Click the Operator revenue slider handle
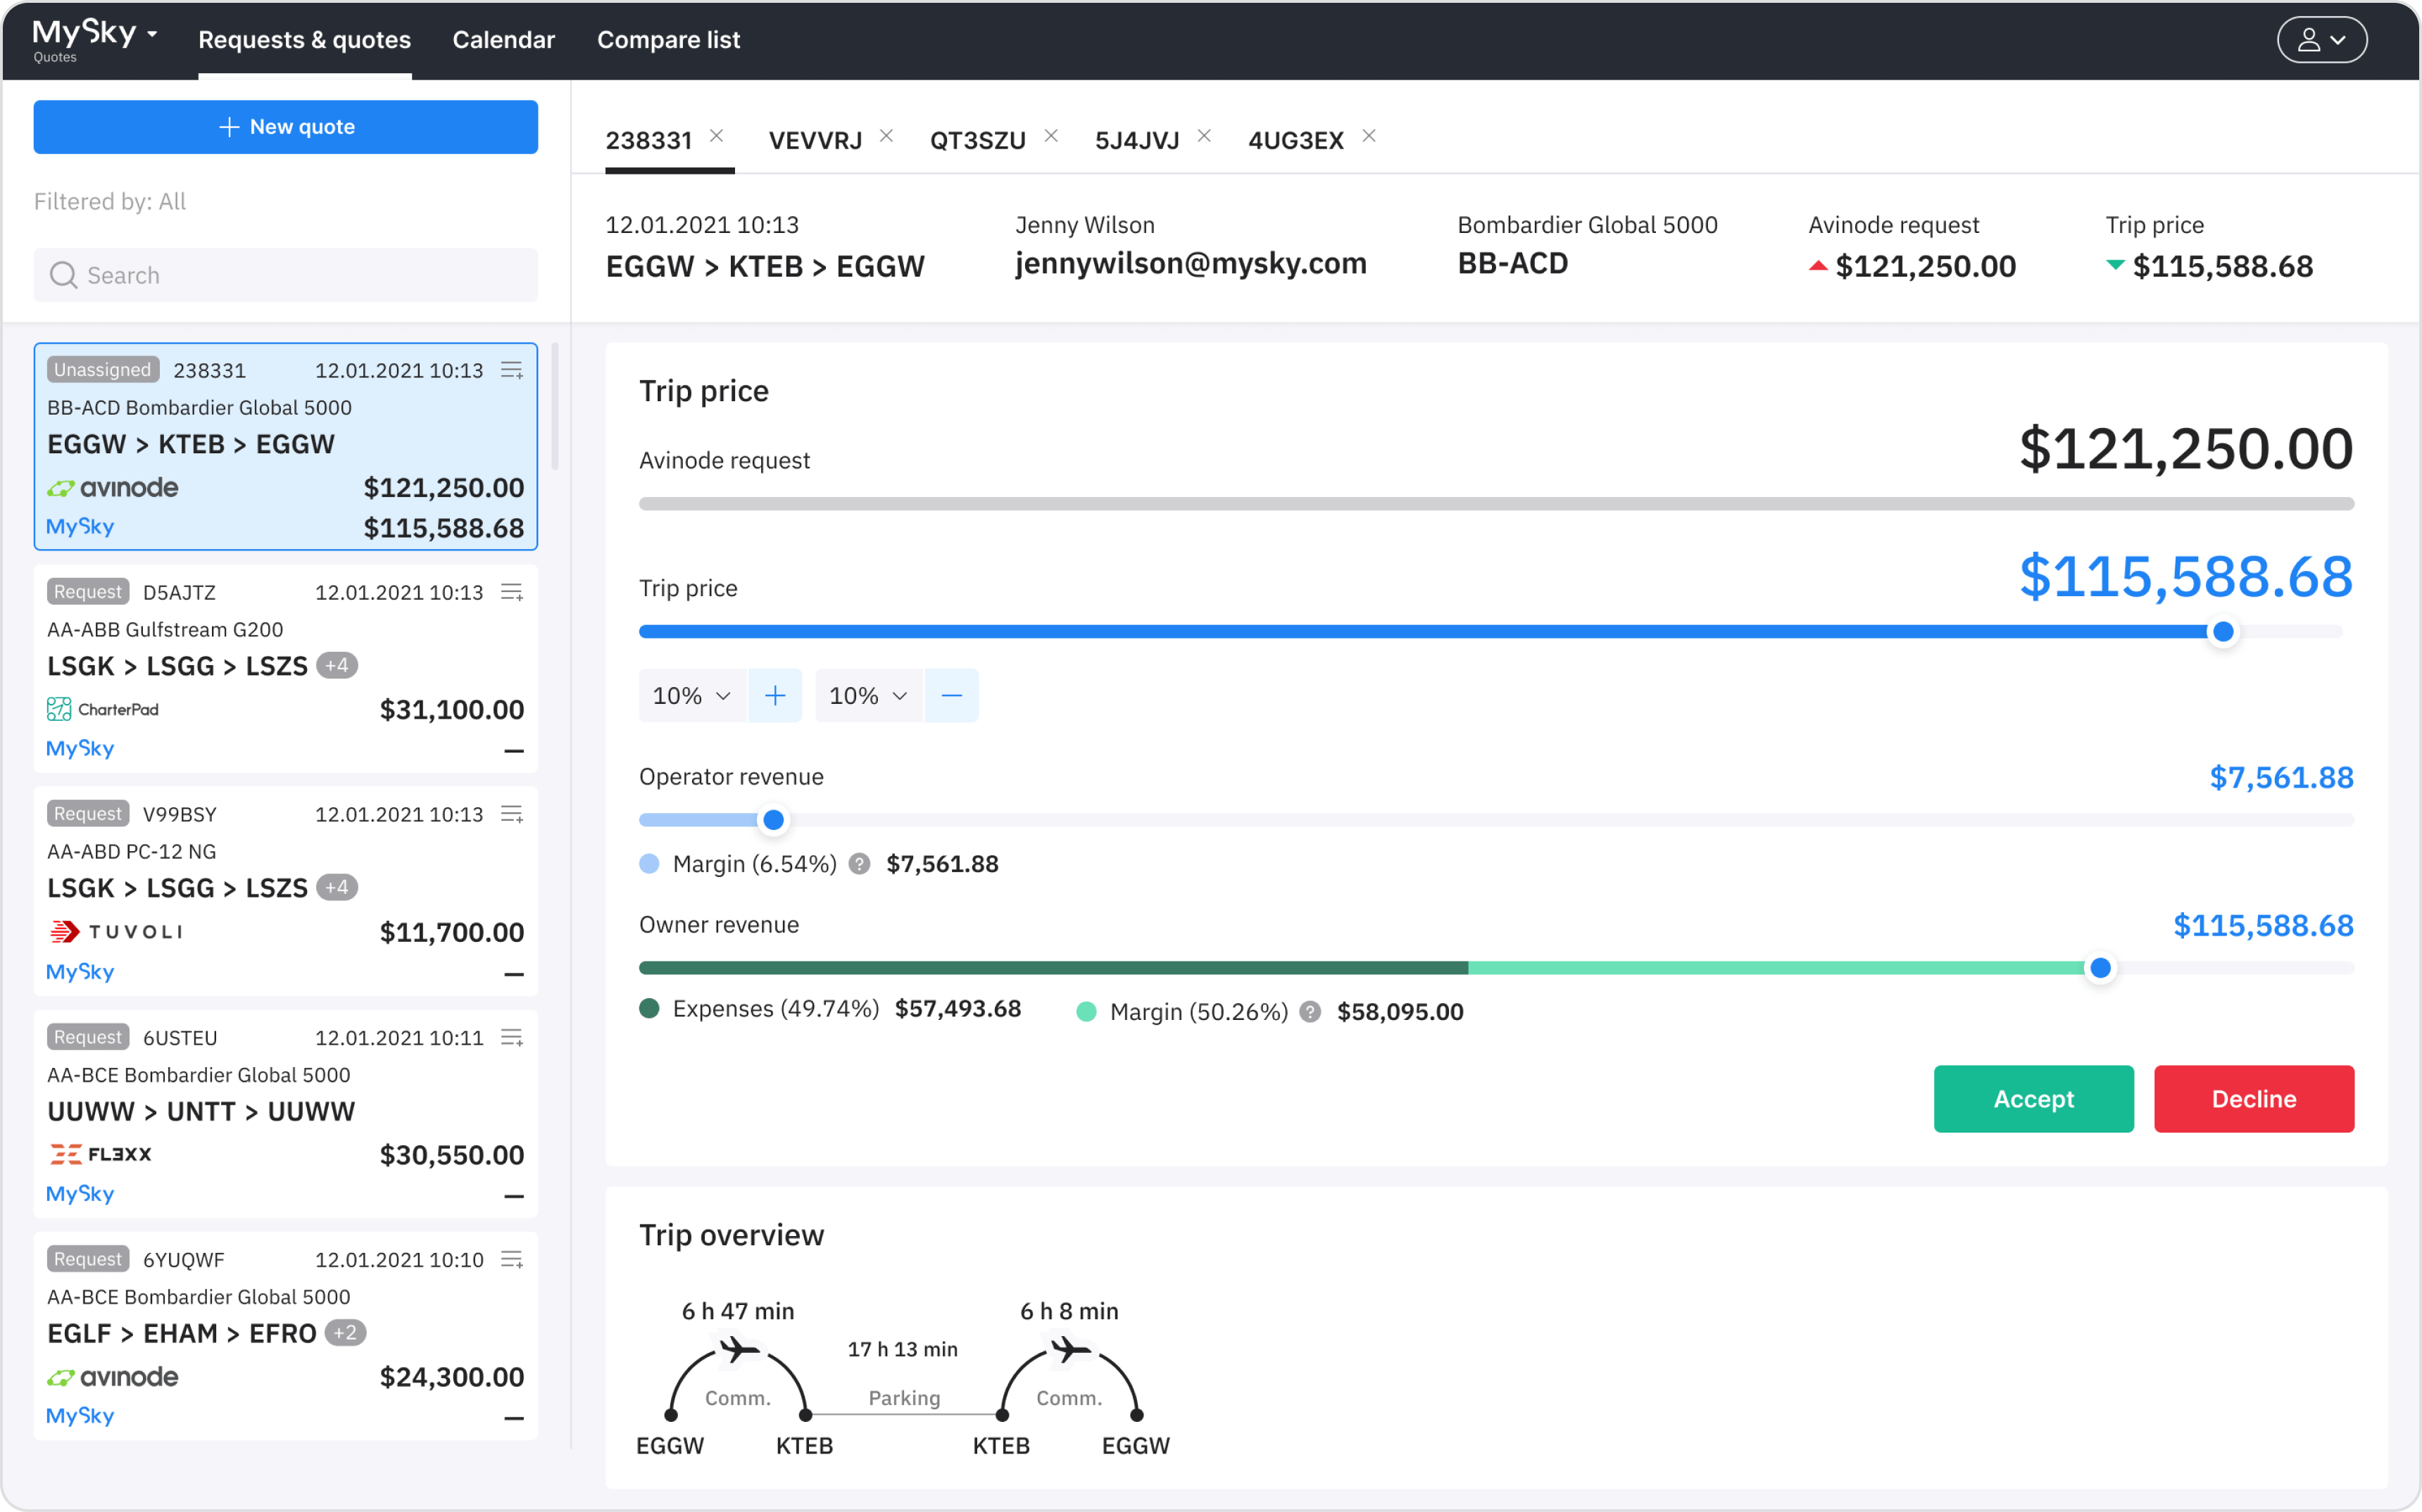Screen dimensions: 2422x1512 (x=773, y=820)
